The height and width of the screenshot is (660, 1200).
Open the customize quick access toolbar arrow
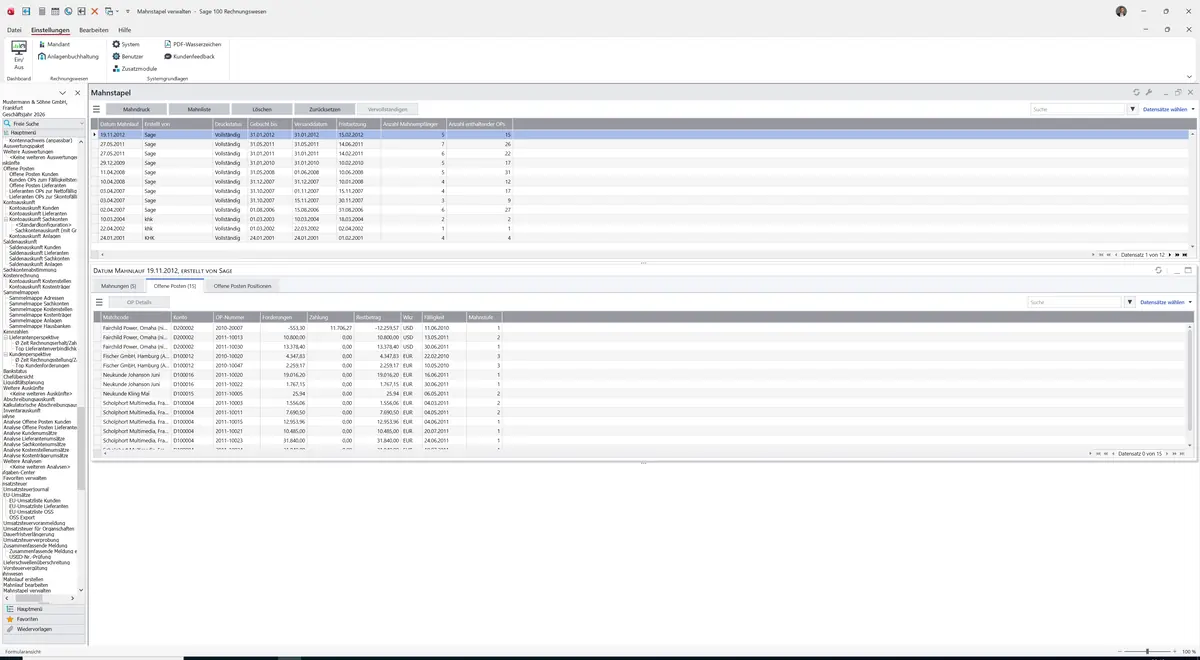tap(128, 11)
